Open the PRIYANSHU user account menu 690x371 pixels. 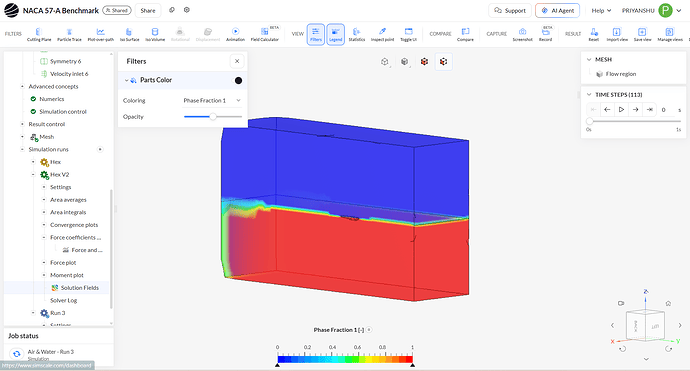[x=651, y=11]
